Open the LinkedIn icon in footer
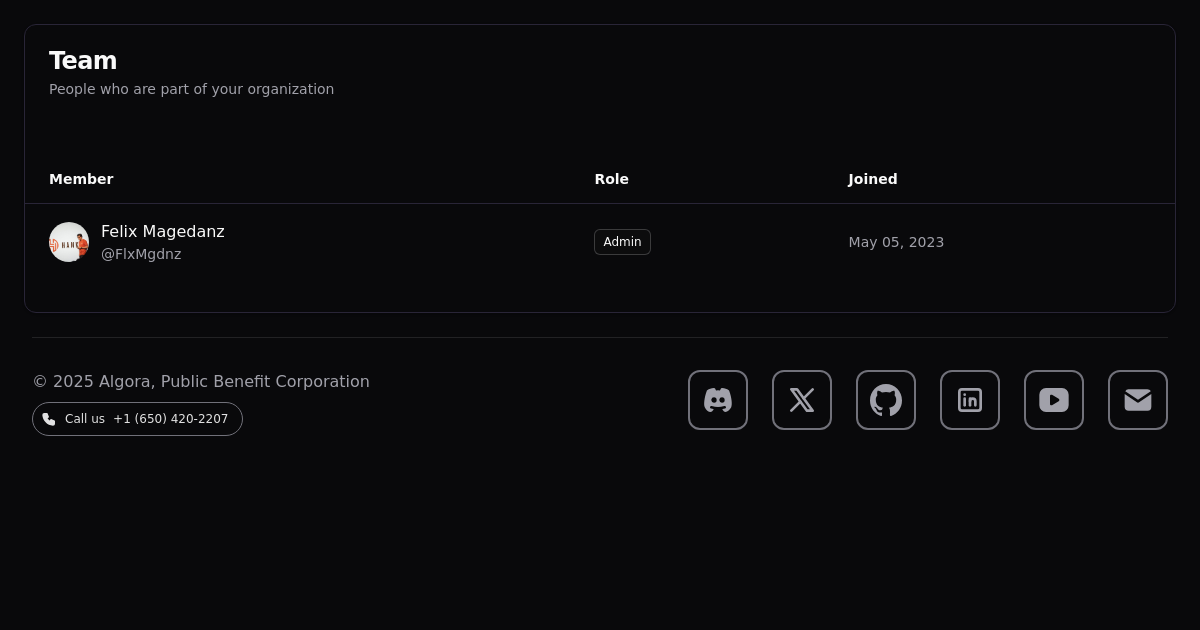1200x630 pixels. pos(970,400)
